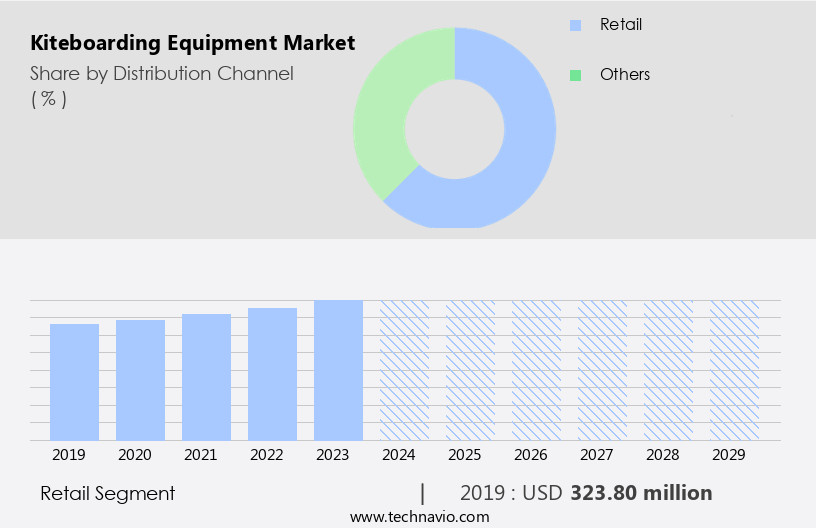Open the www.technavio.com link
816x528 pixels.
(420, 517)
